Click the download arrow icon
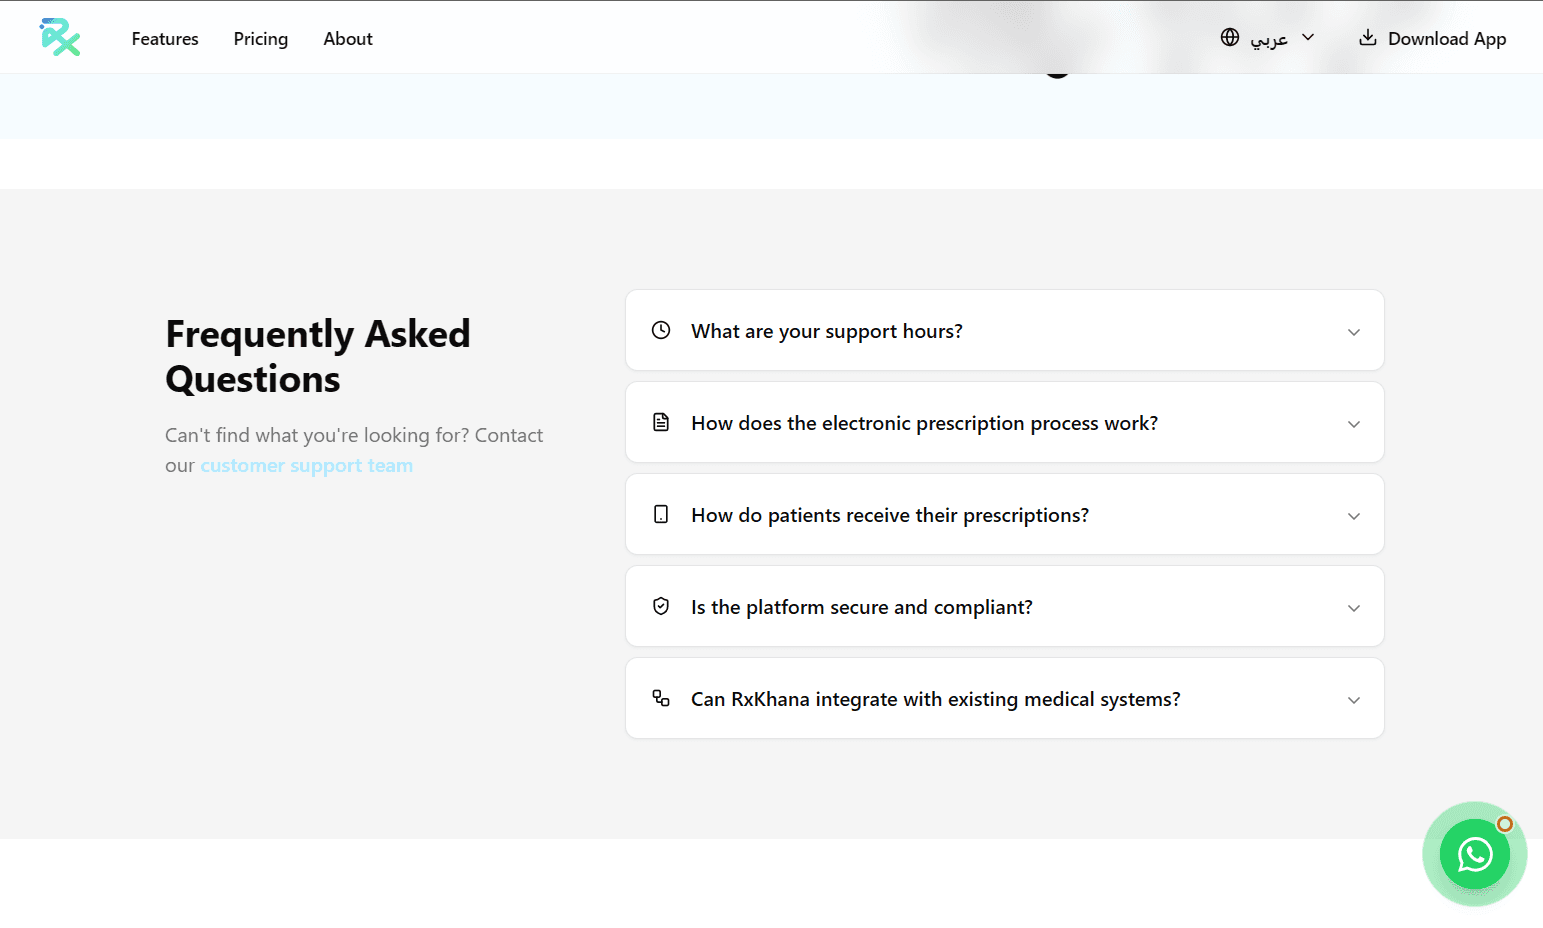This screenshot has width=1543, height=928. (1367, 38)
